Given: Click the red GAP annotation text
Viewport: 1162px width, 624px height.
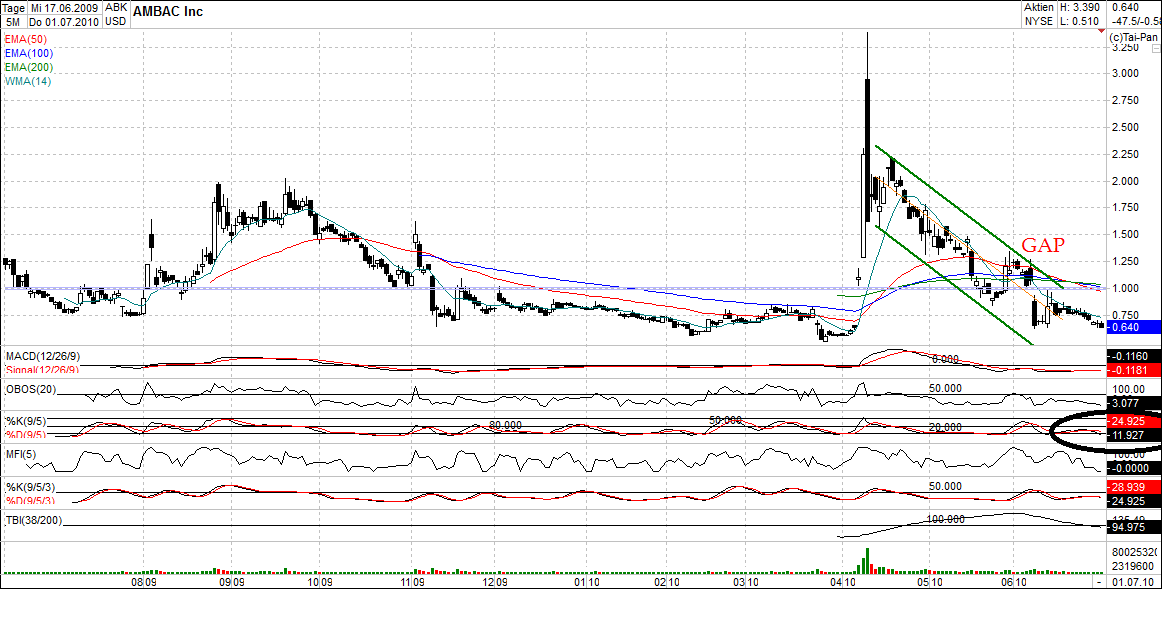Looking at the screenshot, I should coord(1043,245).
